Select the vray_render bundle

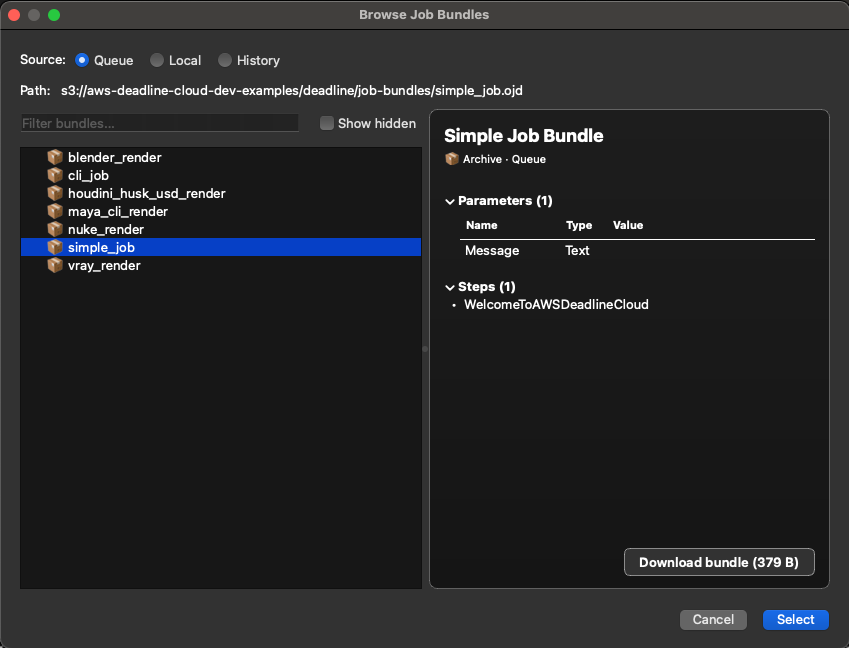221,265
